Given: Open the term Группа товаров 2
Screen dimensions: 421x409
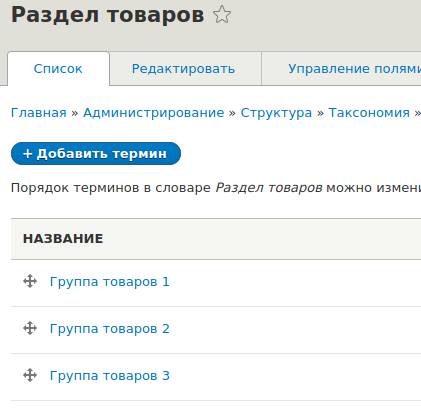Looking at the screenshot, I should 110,329.
